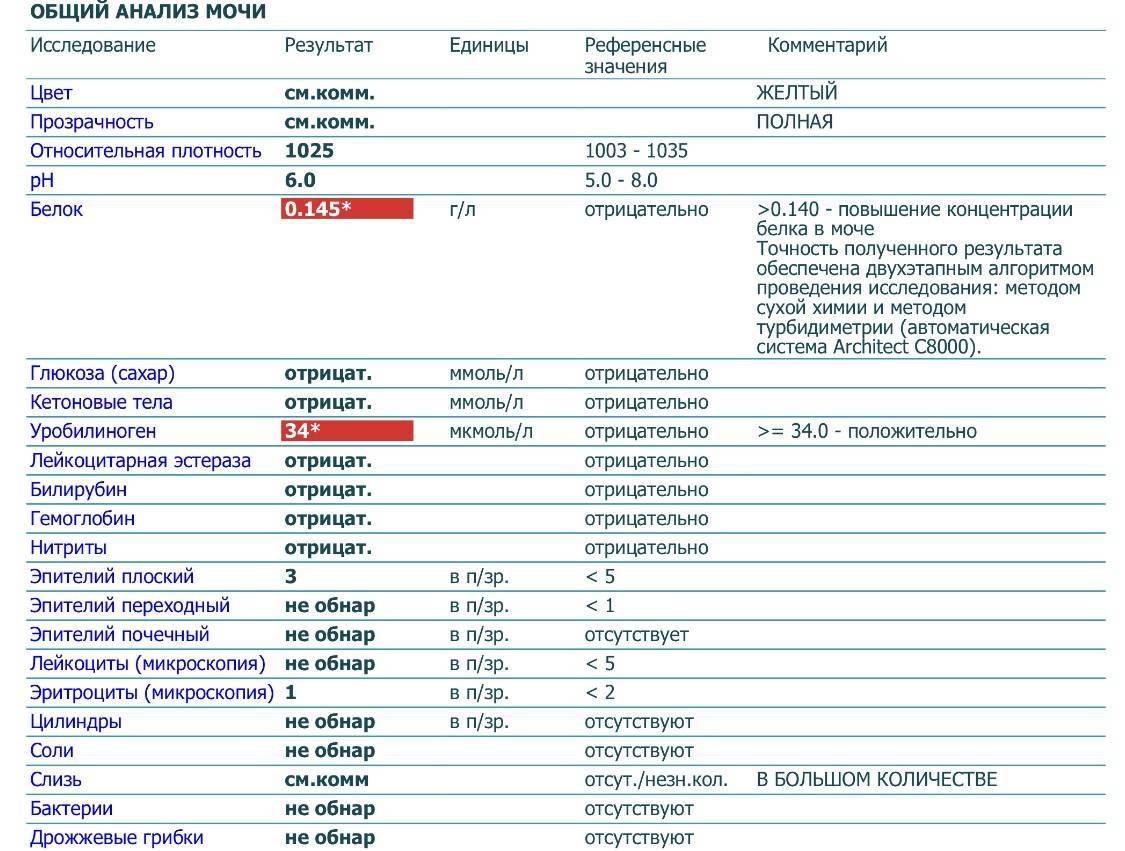The height and width of the screenshot is (851, 1125).
Task: Click the 'Нитриты' row label
Action: tap(68, 548)
